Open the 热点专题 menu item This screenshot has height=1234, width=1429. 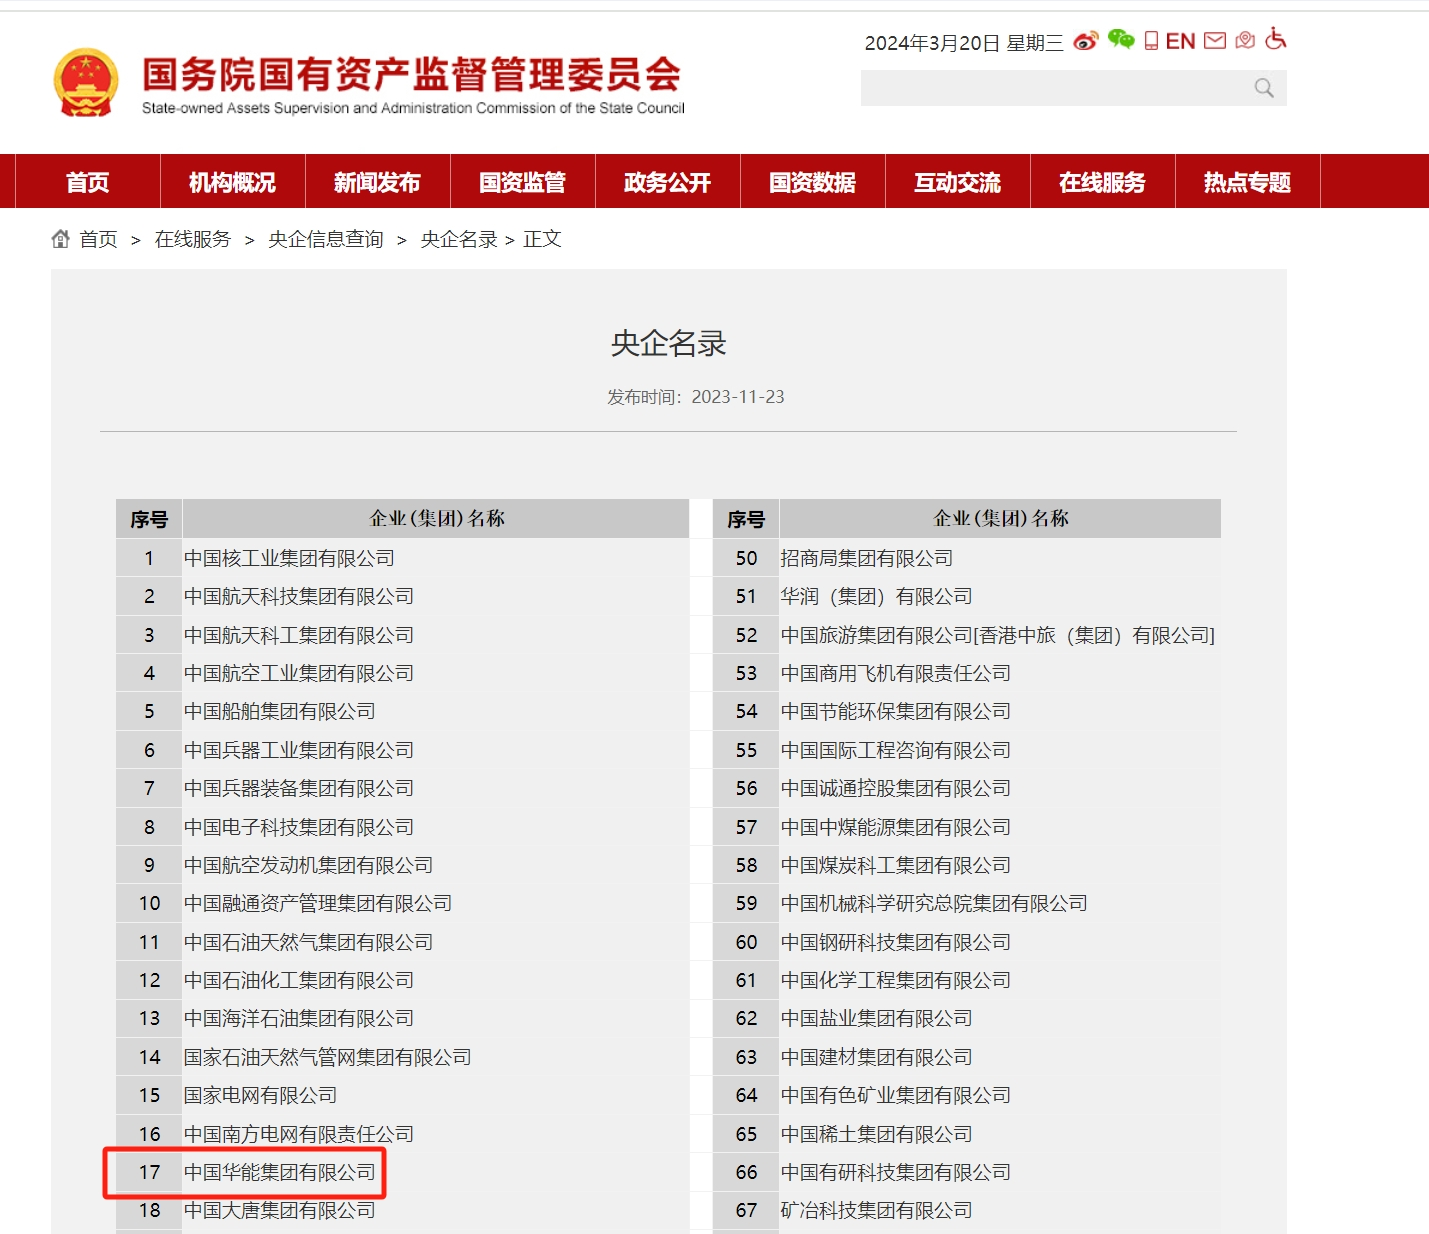pos(1246,181)
